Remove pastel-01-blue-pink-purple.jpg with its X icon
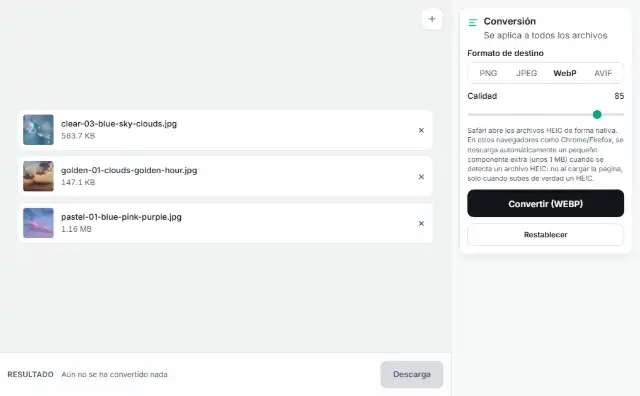640x396 pixels. pos(421,223)
